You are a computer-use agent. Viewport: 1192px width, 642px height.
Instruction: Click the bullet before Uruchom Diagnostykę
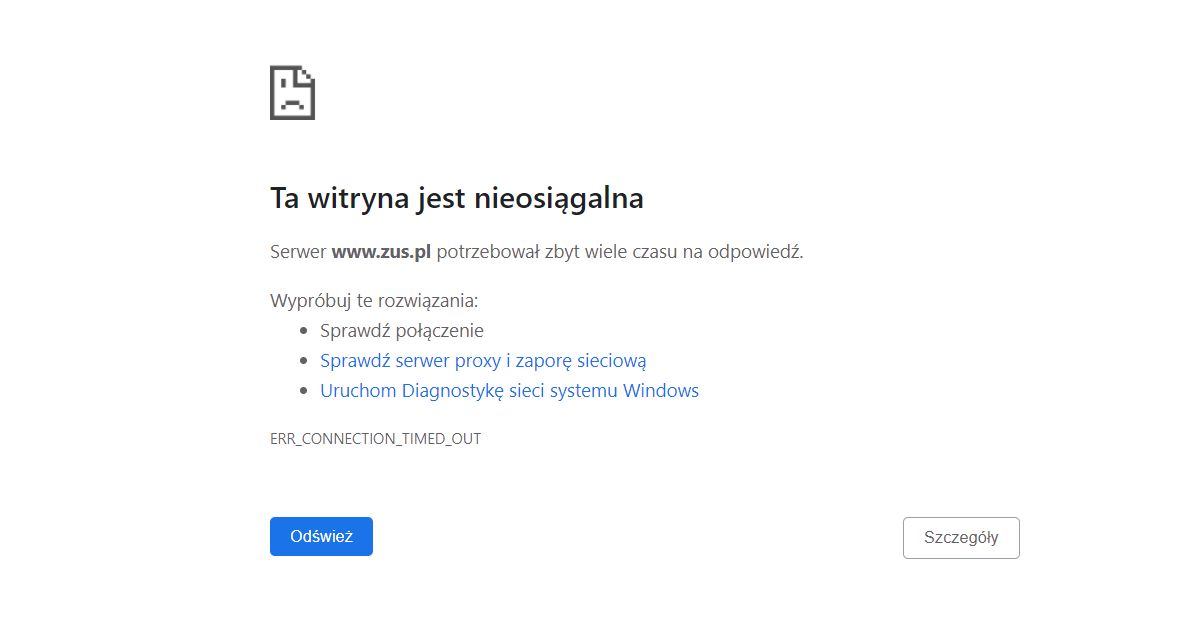[303, 390]
